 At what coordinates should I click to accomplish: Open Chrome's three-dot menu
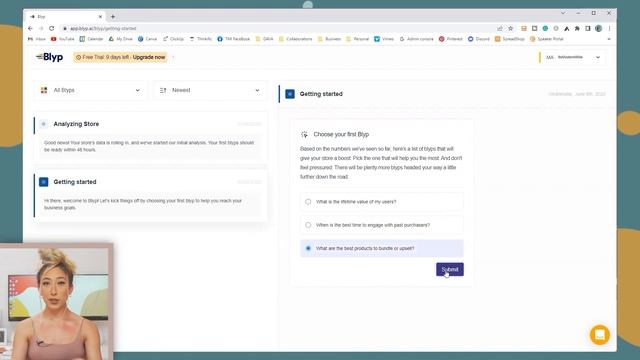coord(609,29)
